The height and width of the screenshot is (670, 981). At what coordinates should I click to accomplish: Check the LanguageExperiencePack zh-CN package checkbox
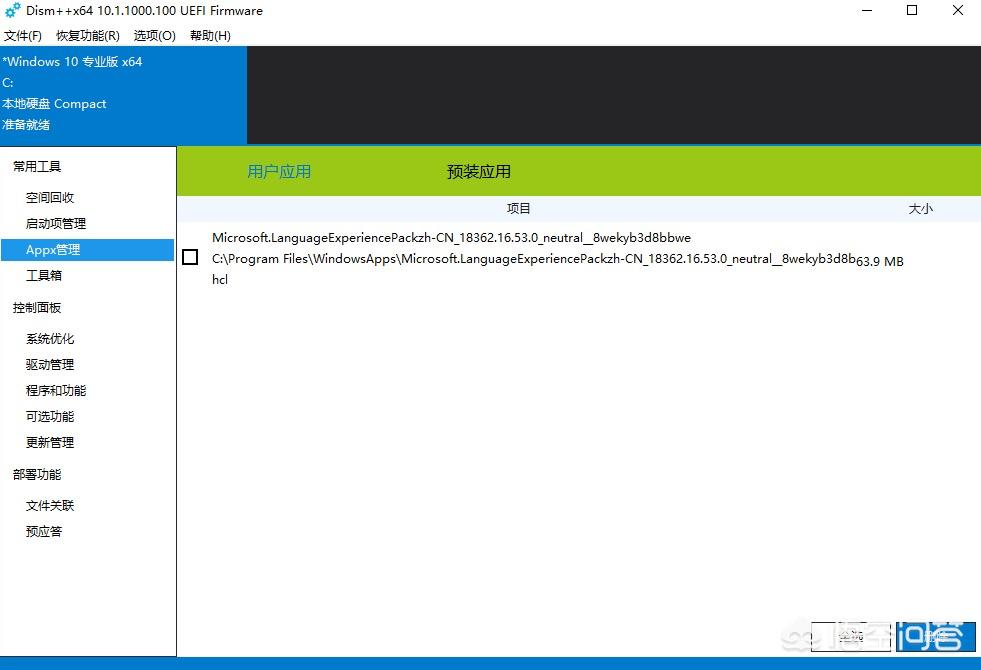pyautogui.click(x=190, y=257)
